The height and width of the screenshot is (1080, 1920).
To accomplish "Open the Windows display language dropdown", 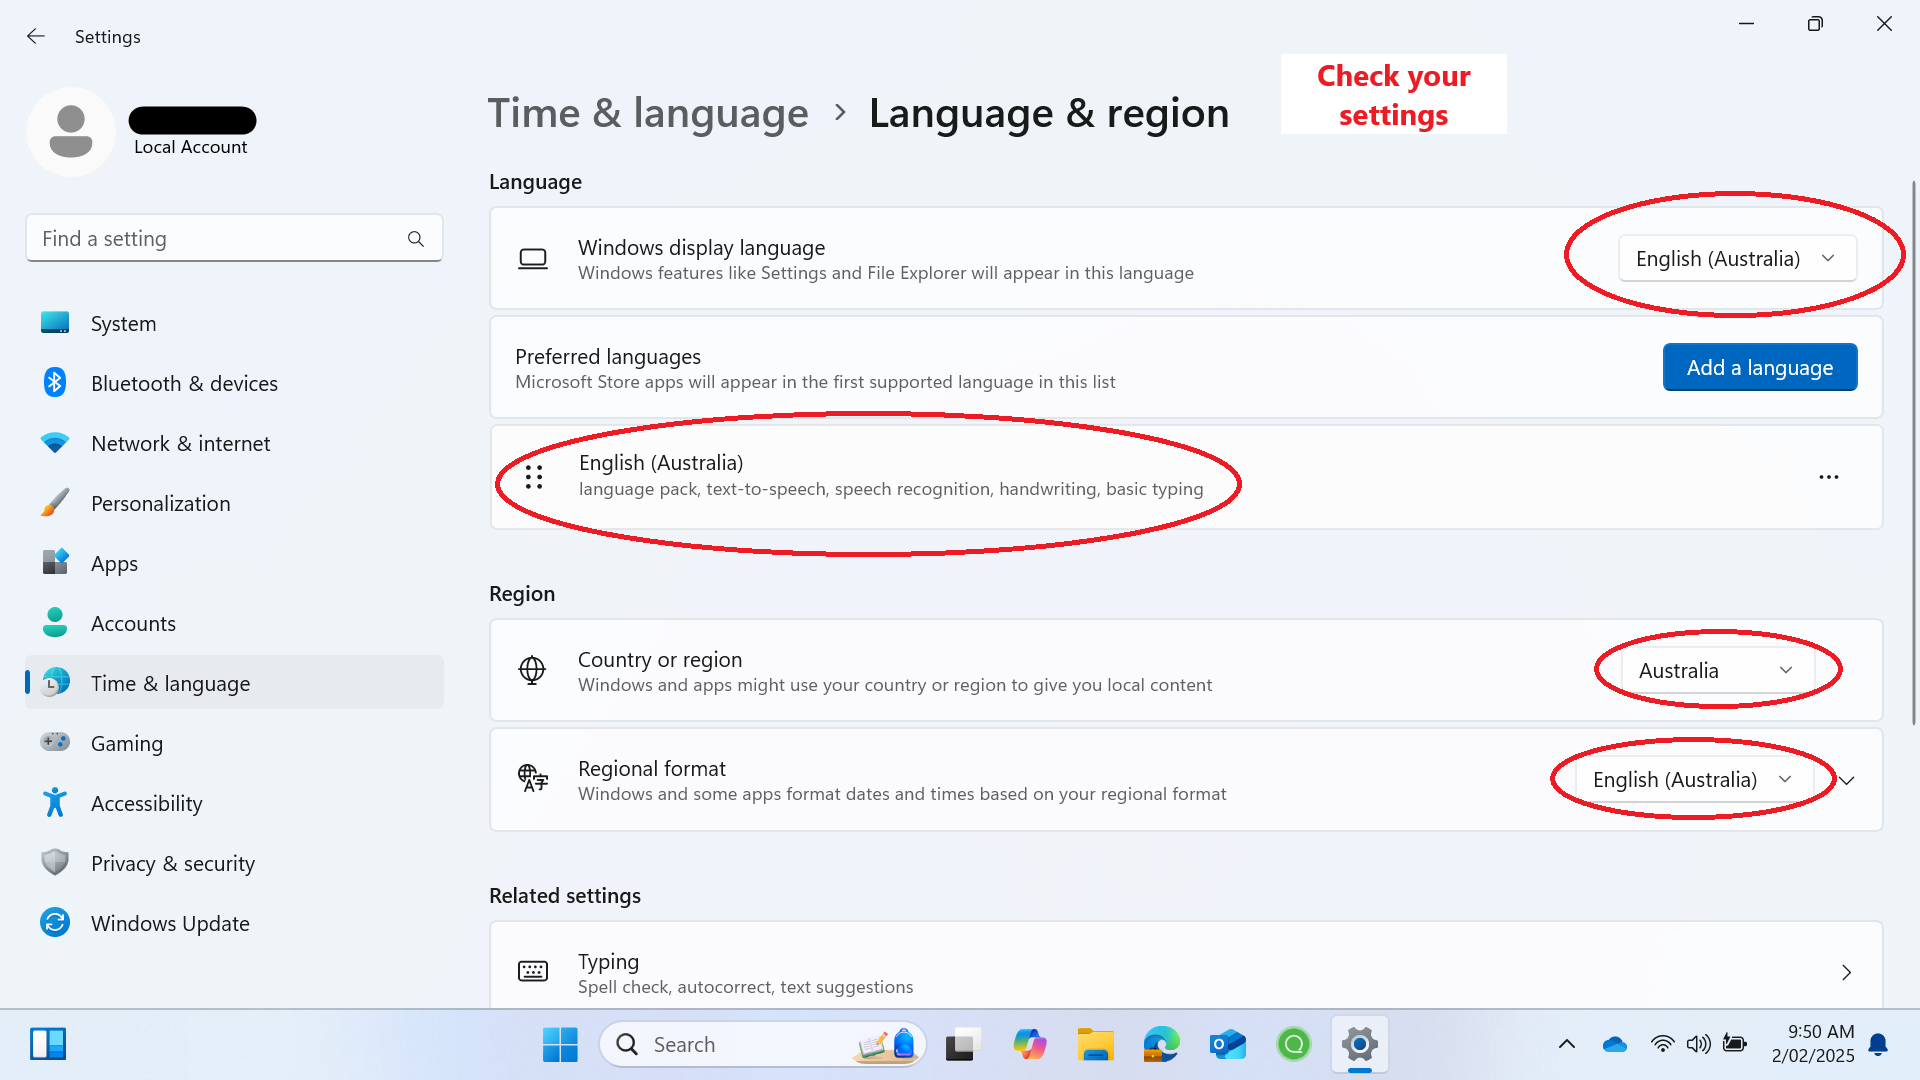I will [1737, 259].
